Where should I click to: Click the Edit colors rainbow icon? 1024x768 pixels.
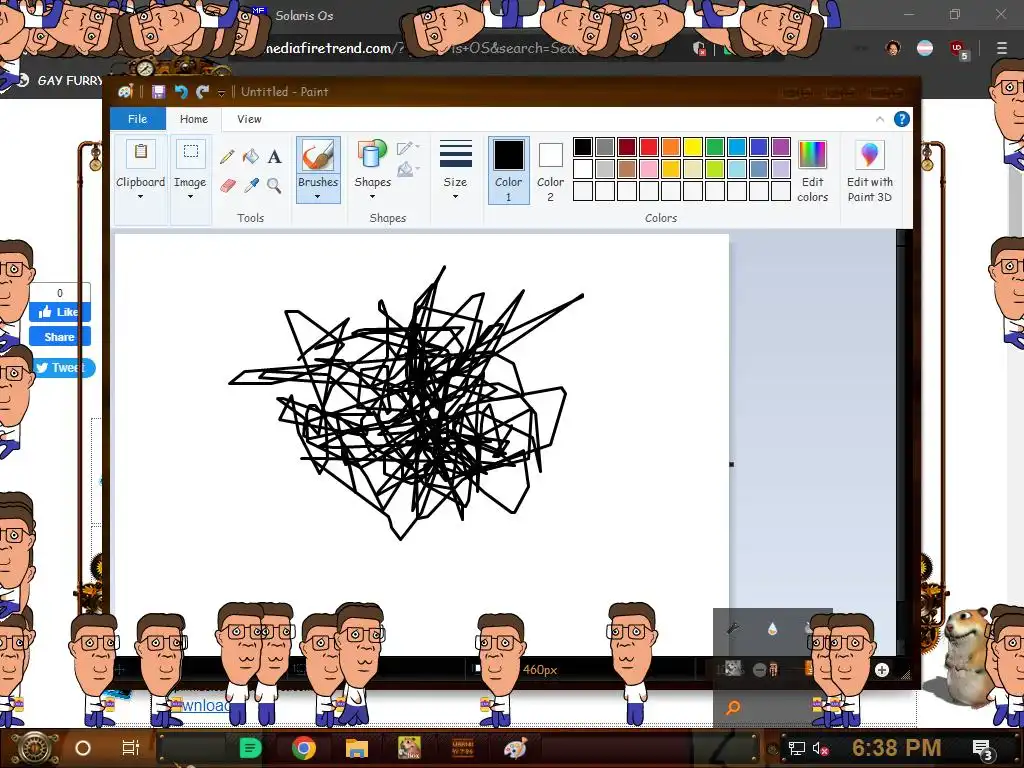pos(812,155)
